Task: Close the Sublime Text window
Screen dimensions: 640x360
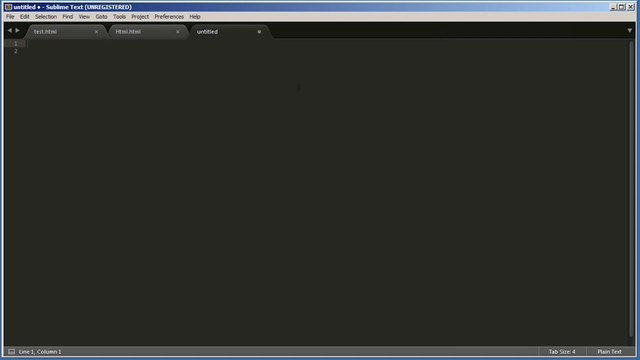Action: click(630, 7)
